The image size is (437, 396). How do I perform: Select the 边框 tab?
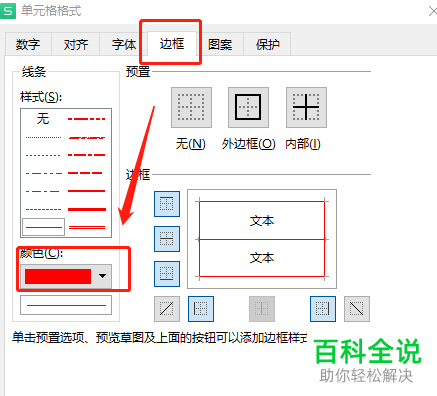pos(172,43)
